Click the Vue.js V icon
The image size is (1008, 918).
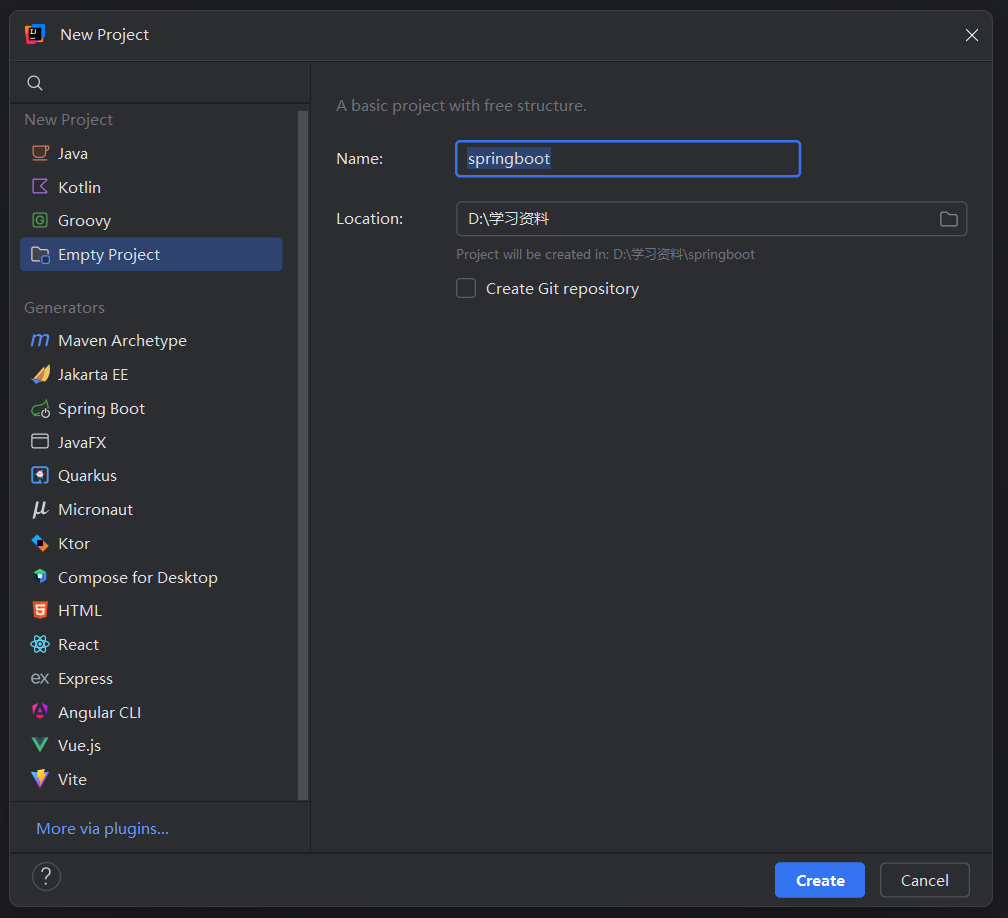coord(40,745)
